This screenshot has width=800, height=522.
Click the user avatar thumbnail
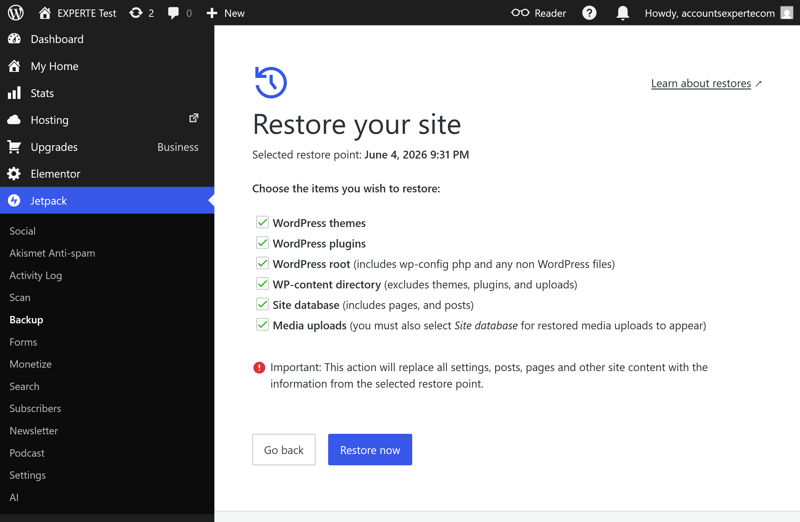[787, 13]
